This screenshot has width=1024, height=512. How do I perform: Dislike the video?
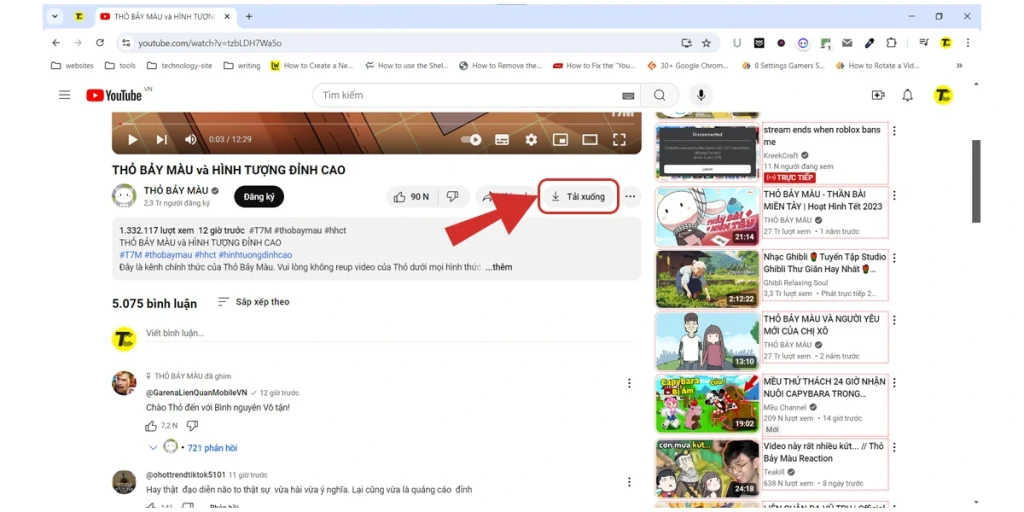click(x=453, y=197)
